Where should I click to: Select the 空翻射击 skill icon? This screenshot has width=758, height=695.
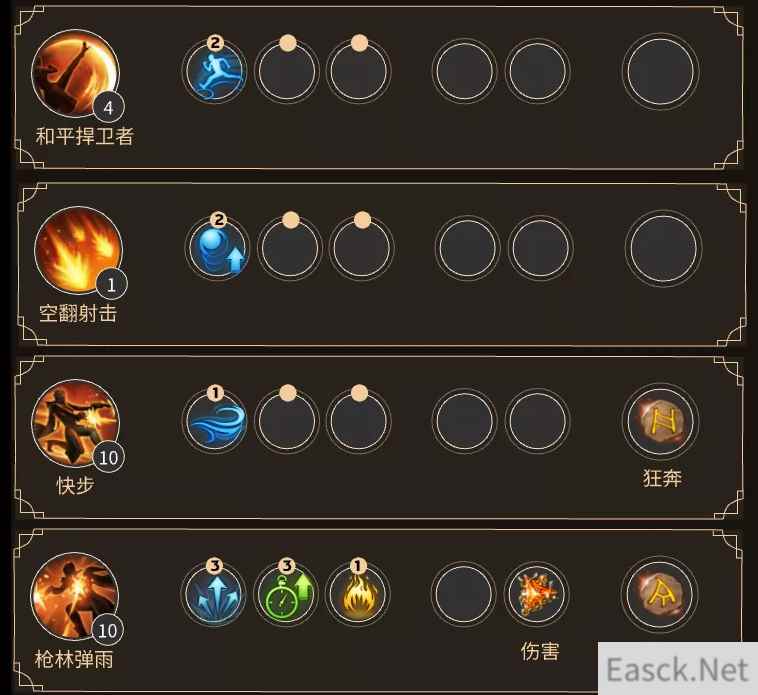click(78, 250)
